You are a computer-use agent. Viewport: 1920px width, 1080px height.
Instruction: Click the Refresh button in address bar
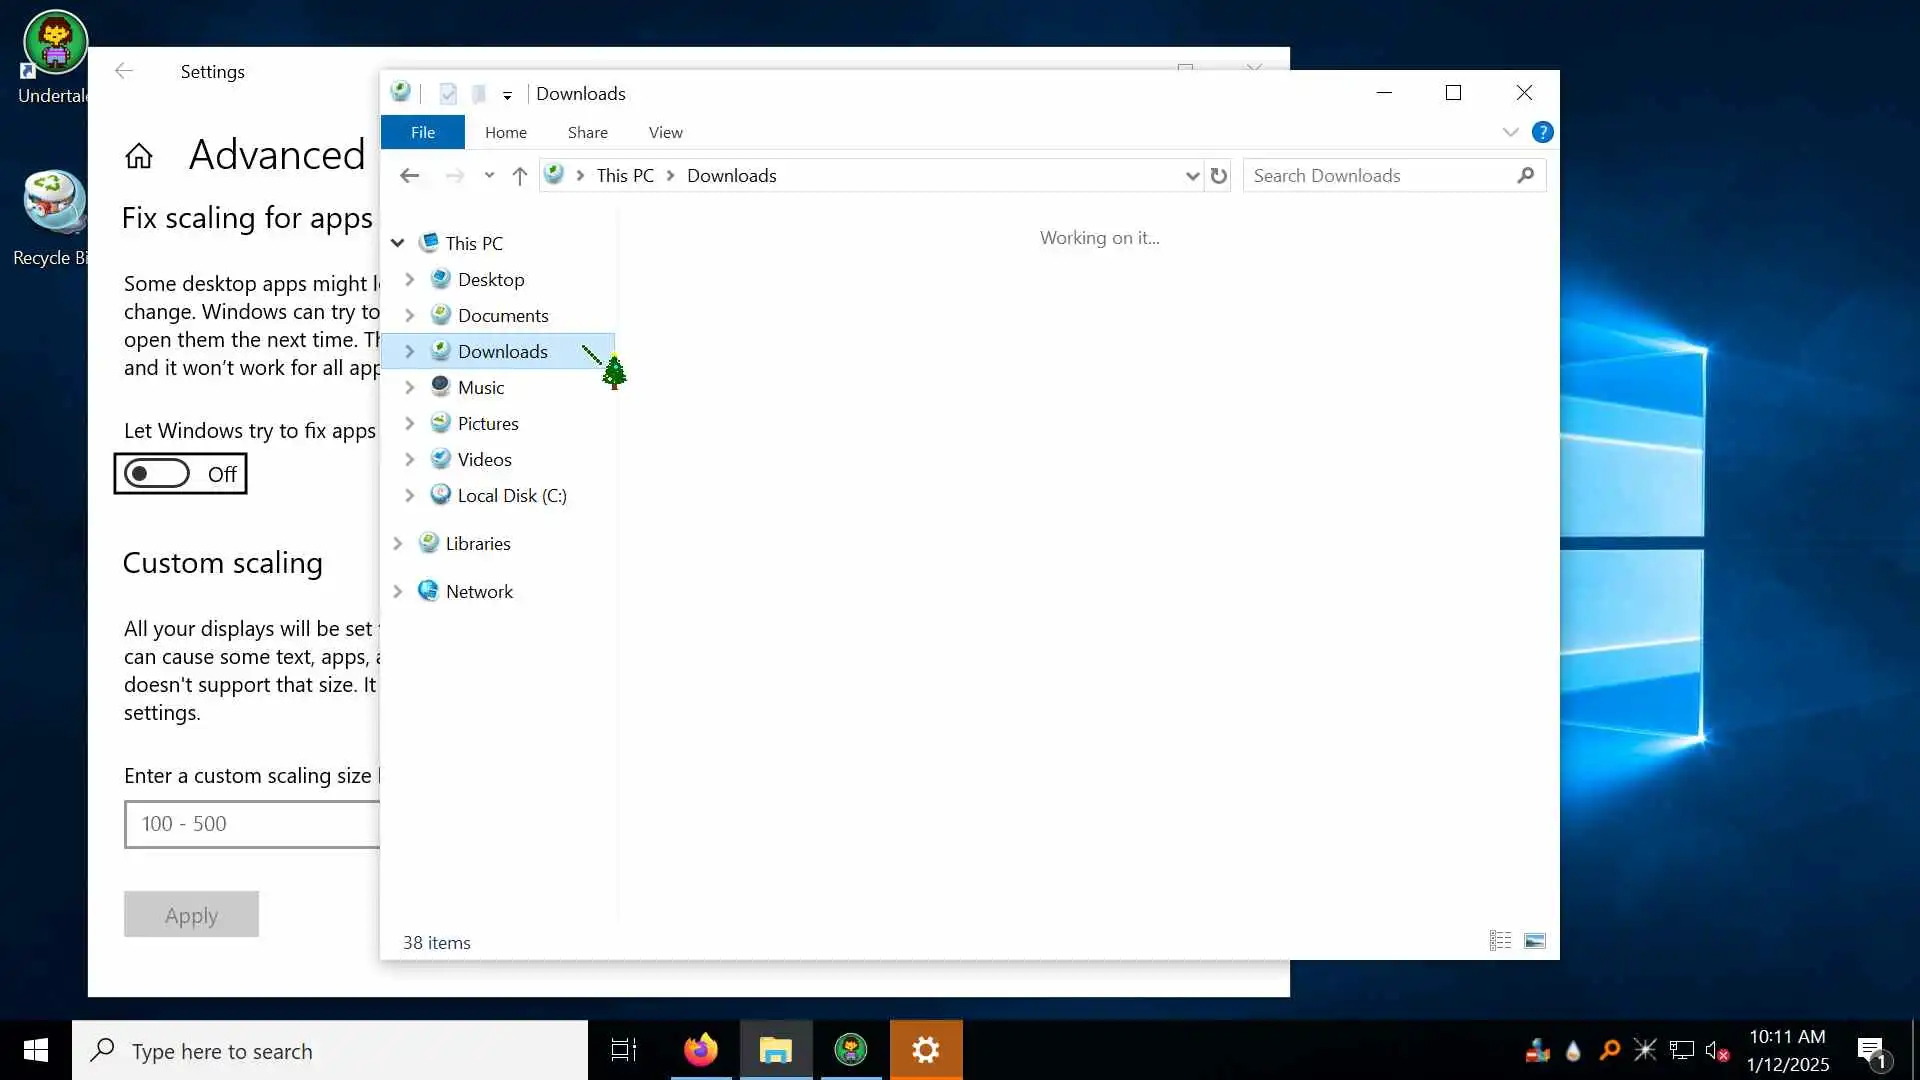(1218, 176)
